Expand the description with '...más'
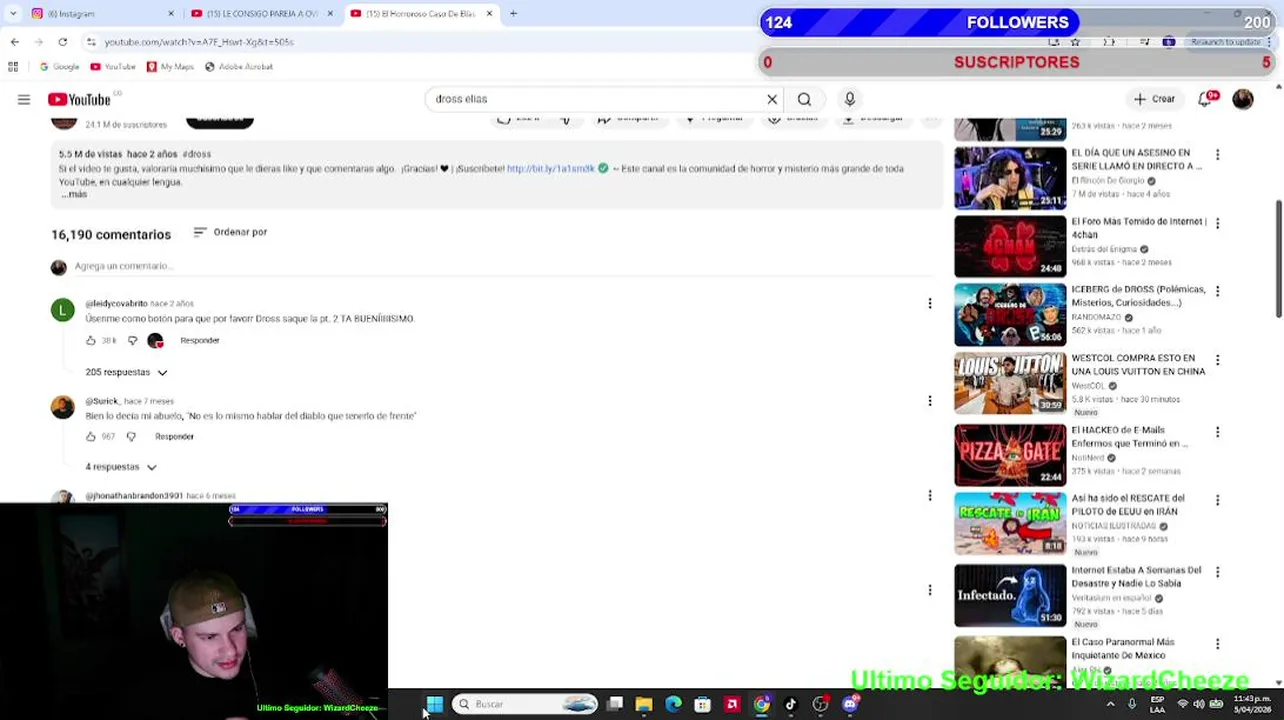1284x720 pixels. click(75, 194)
